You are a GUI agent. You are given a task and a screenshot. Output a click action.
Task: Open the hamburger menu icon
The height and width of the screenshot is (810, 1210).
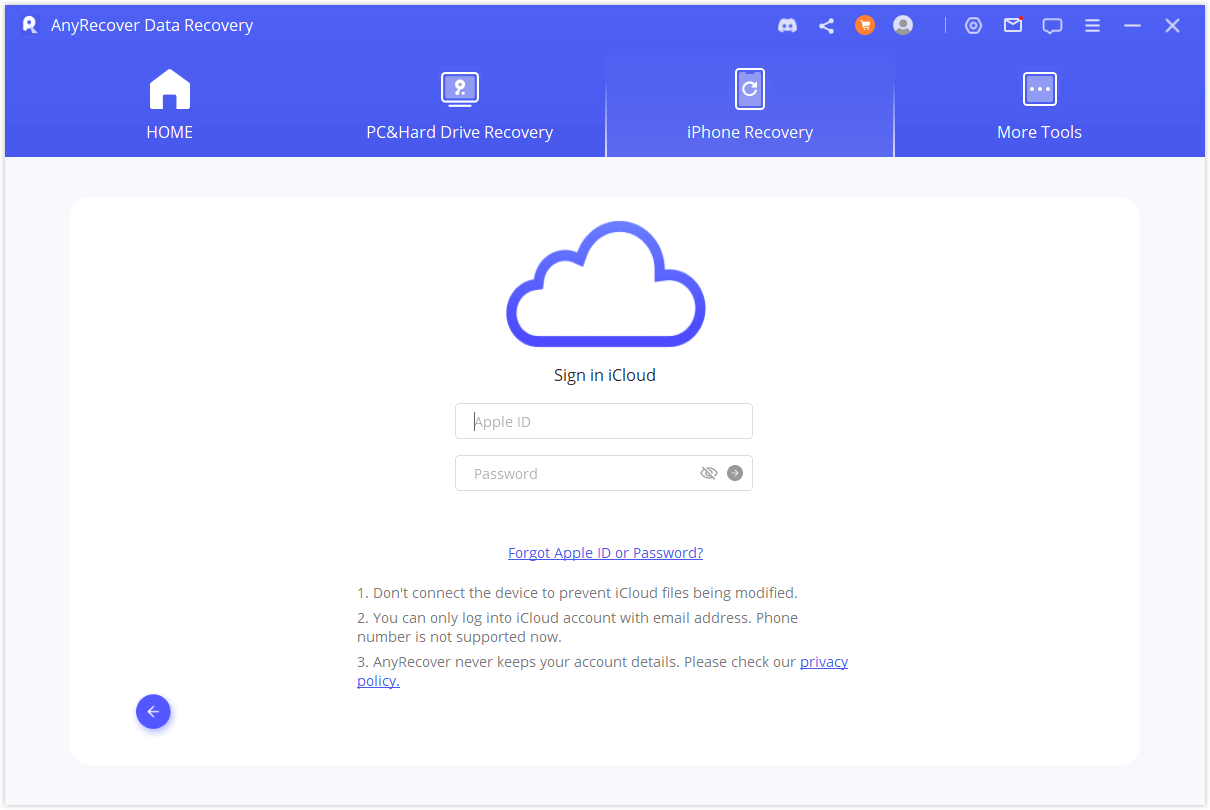1093,26
